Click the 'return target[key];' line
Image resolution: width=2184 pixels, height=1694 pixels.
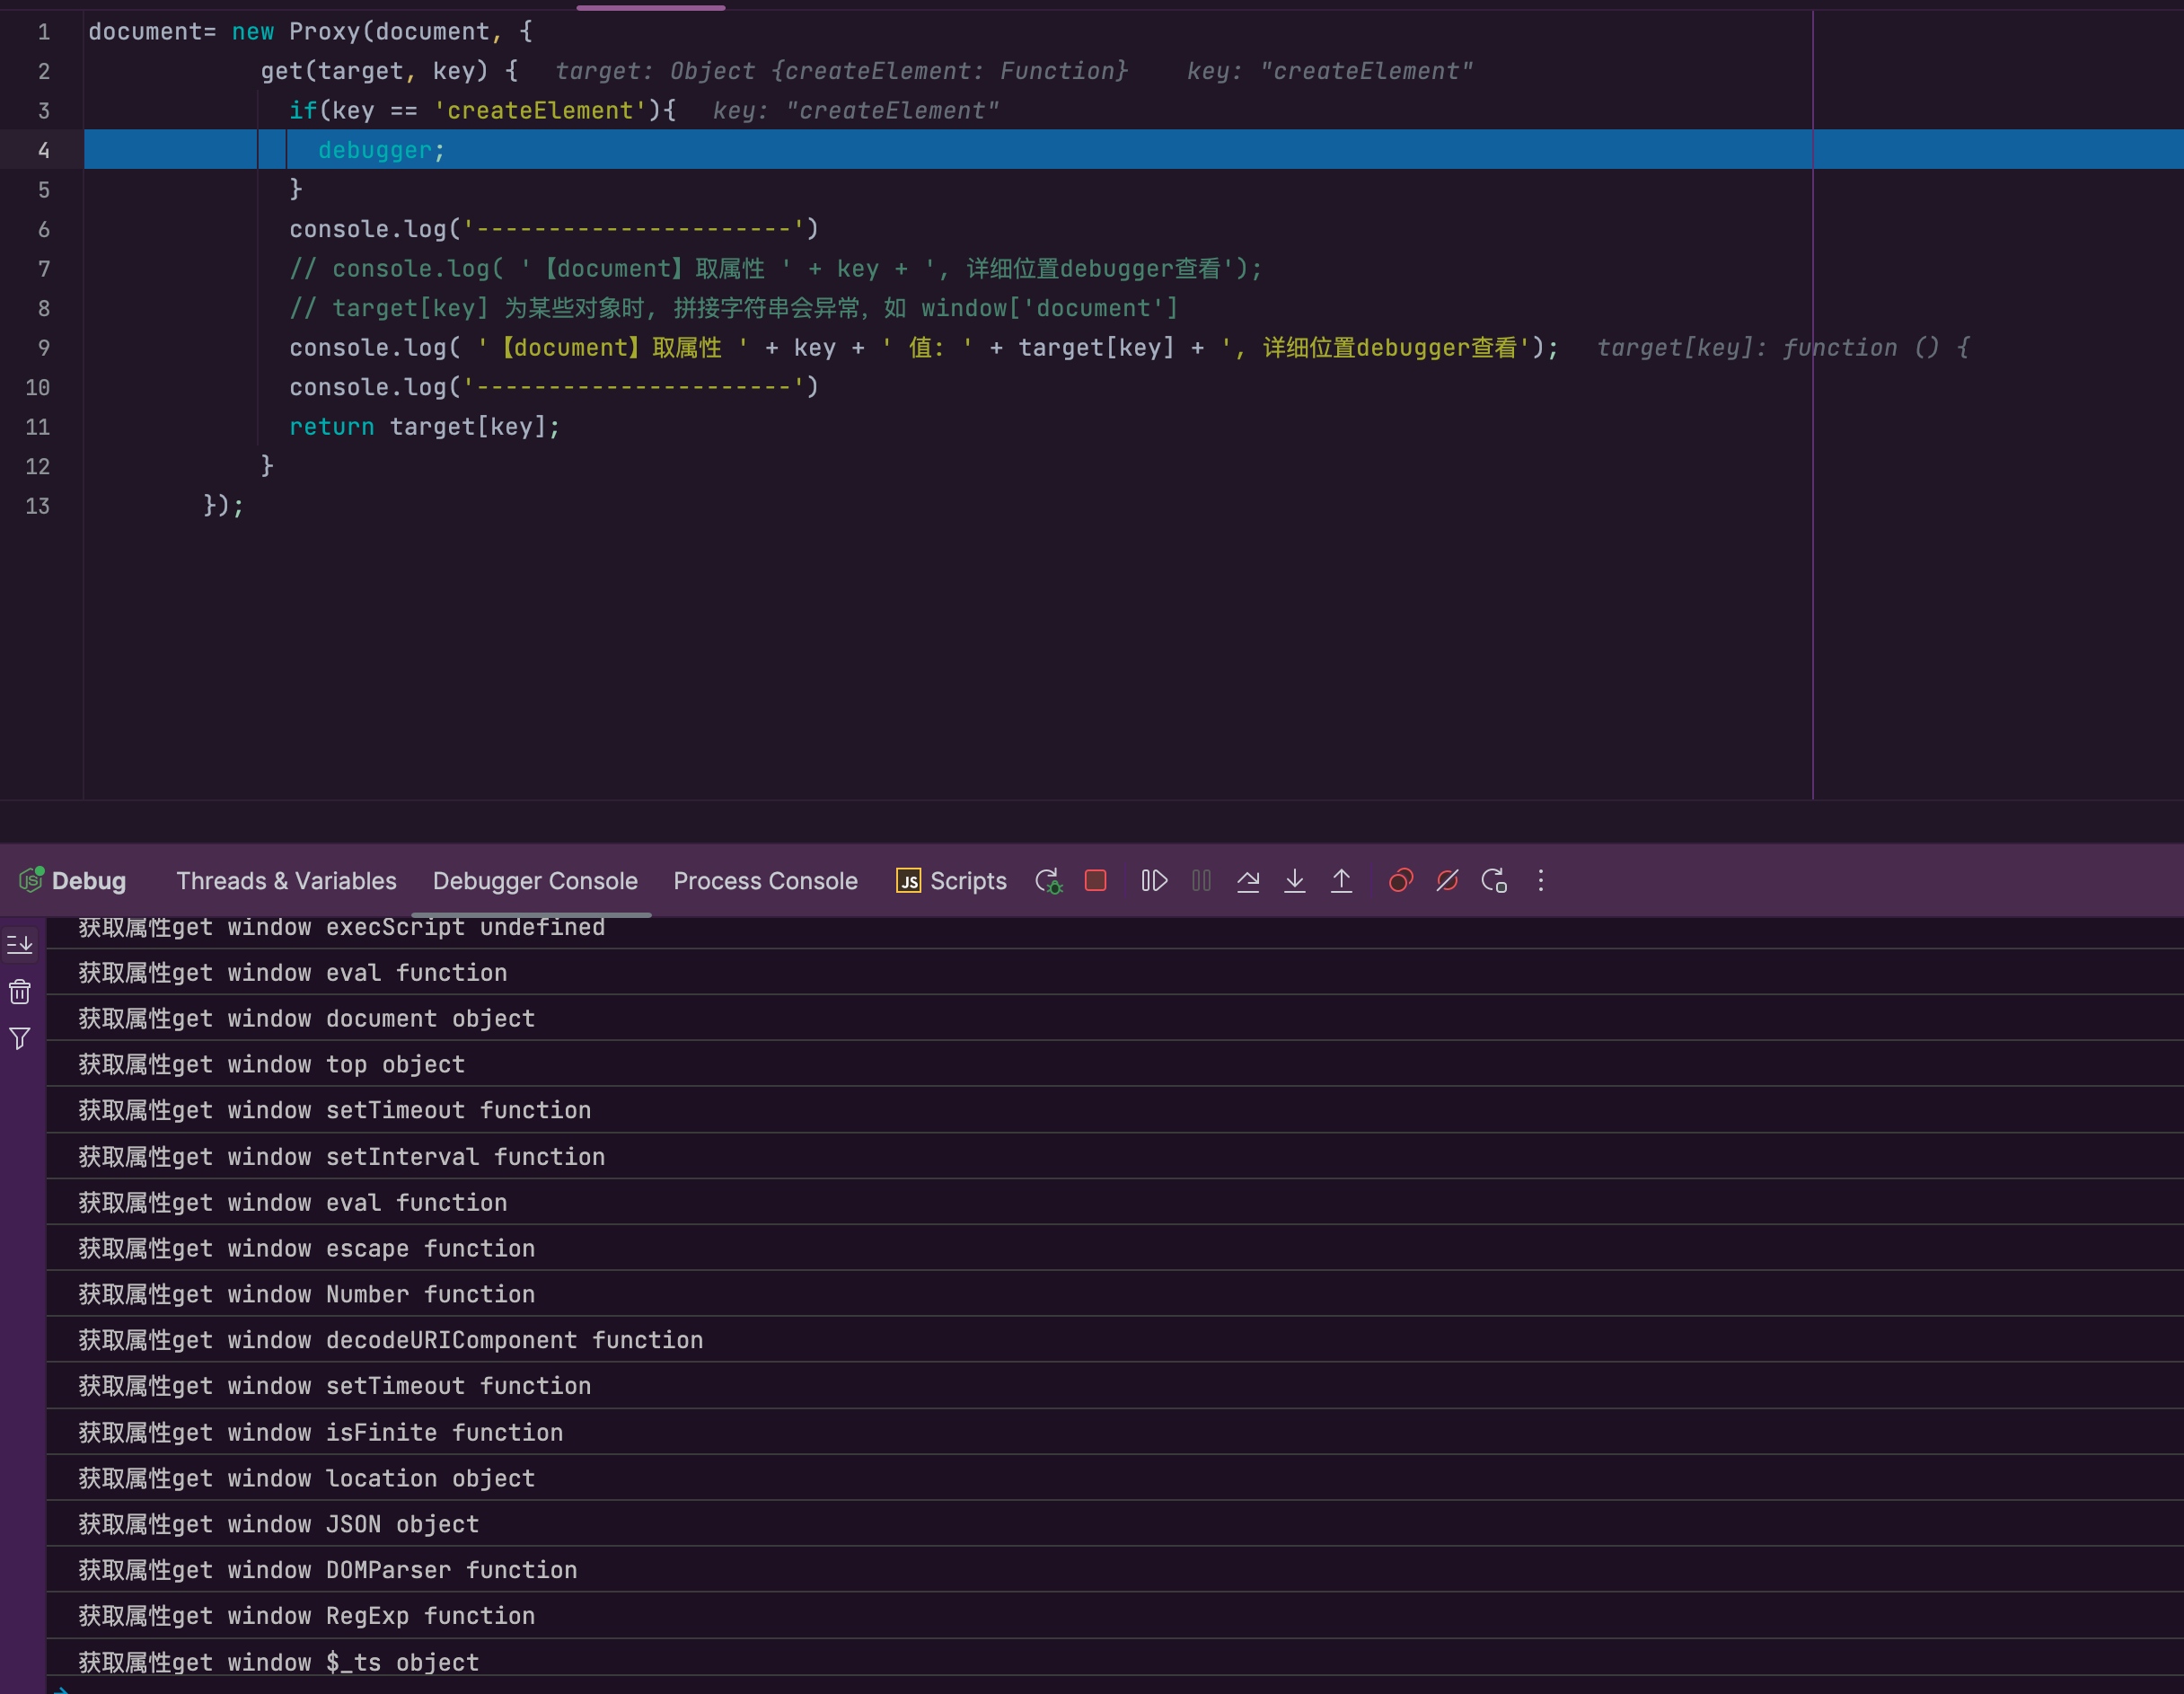[424, 427]
